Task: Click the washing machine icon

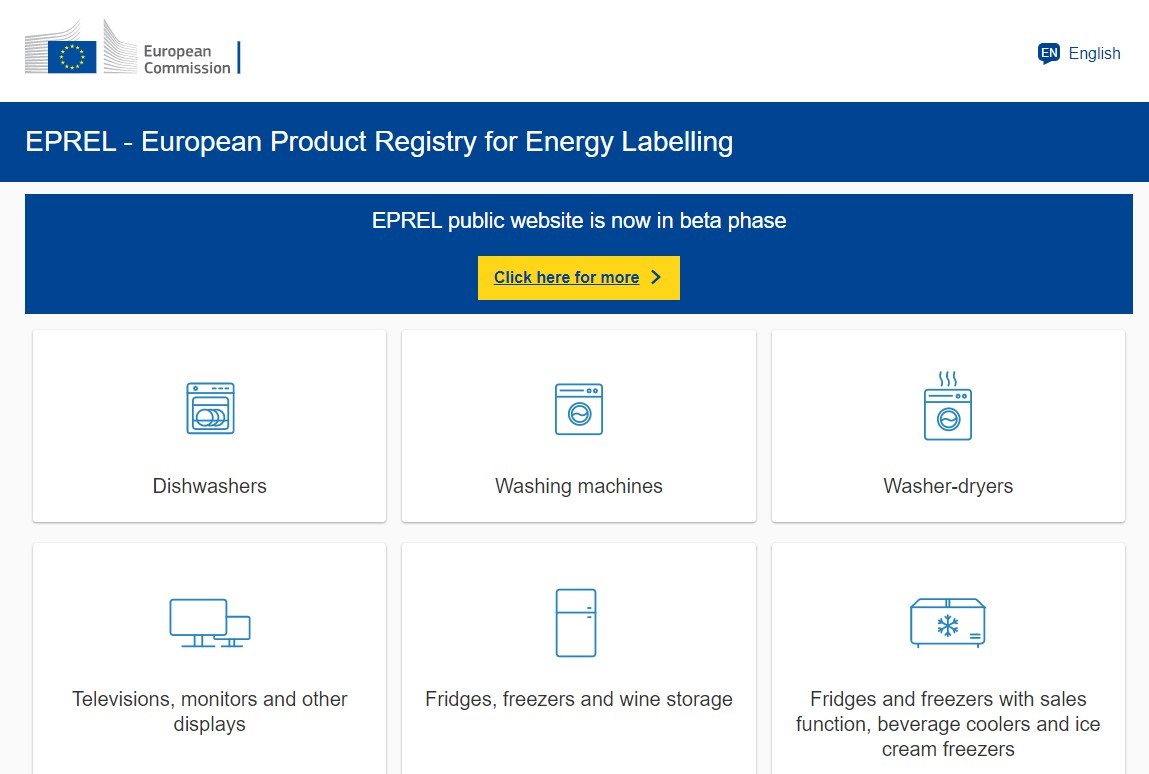Action: tap(579, 409)
